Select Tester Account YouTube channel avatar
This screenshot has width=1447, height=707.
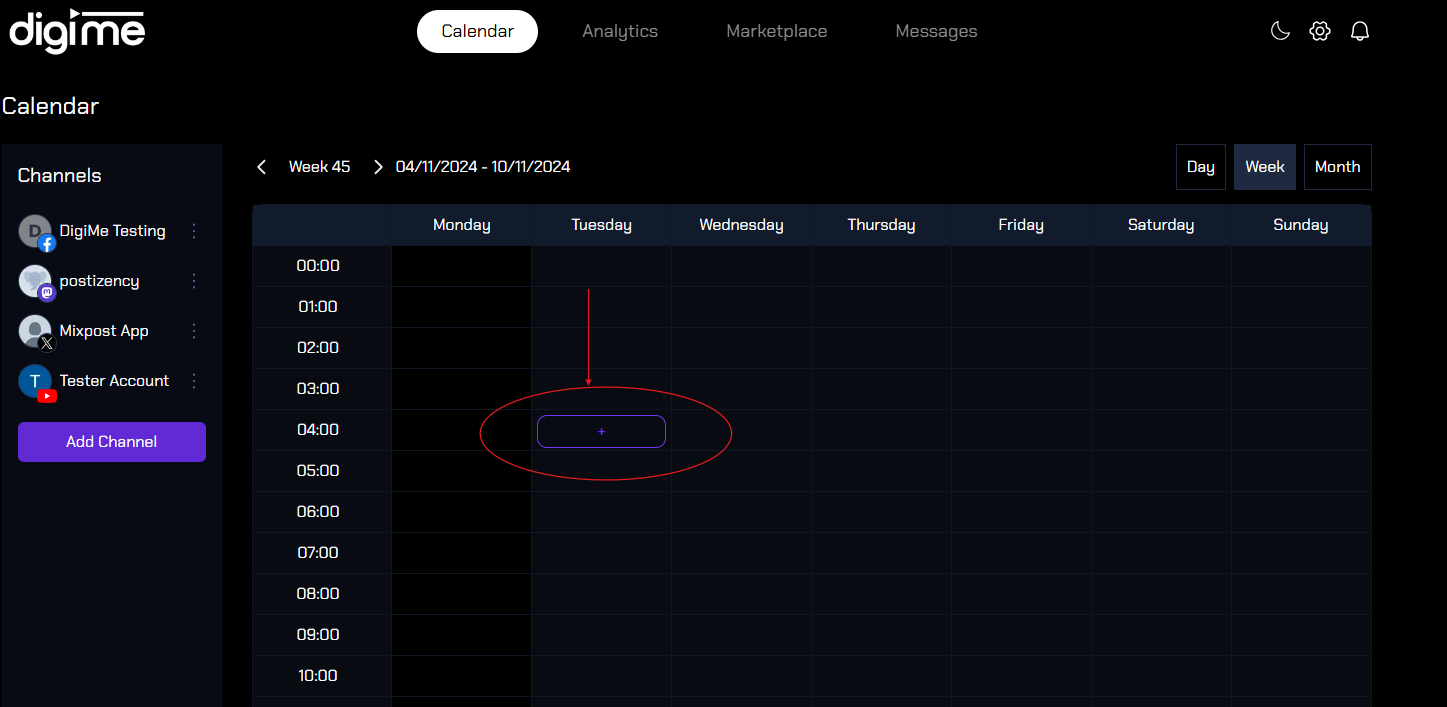tap(36, 382)
